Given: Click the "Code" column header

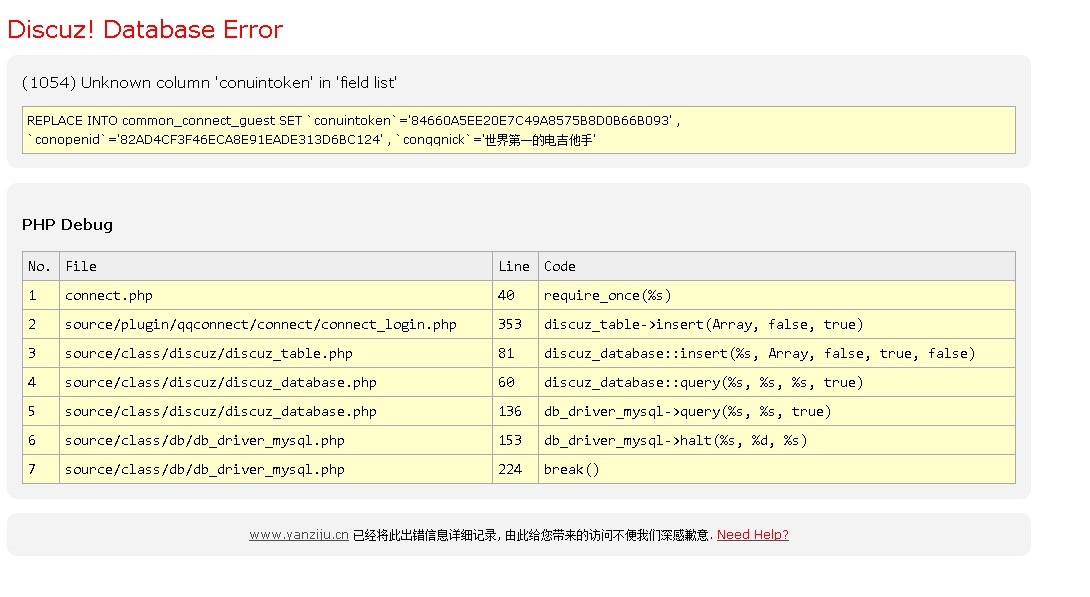Looking at the screenshot, I should point(560,266).
